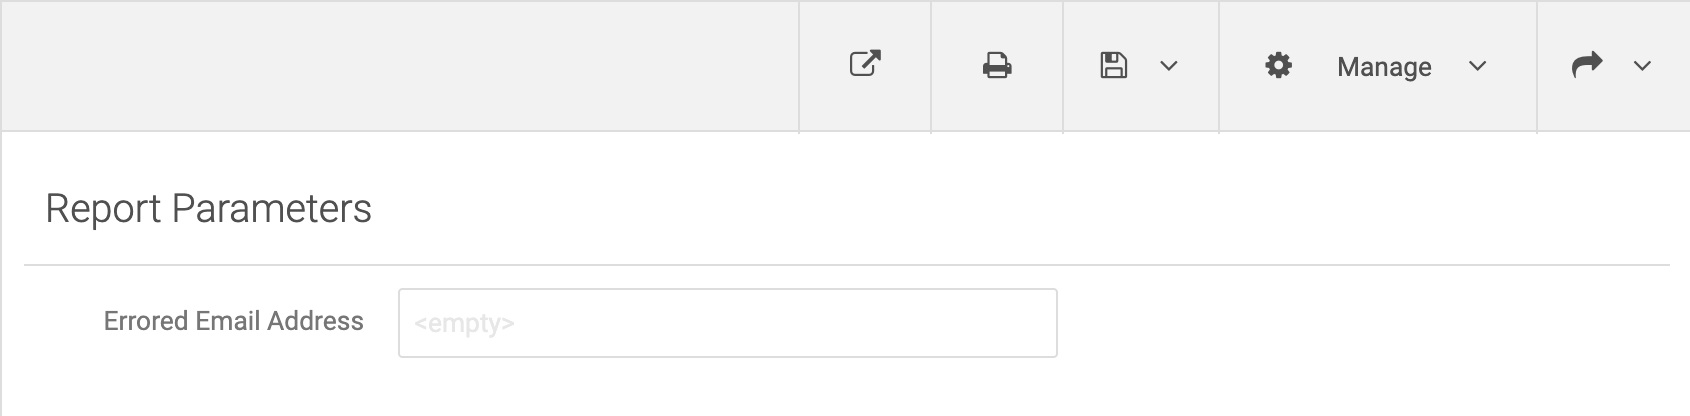Expand the Manage dropdown chevron
This screenshot has width=1690, height=416.
pyautogui.click(x=1477, y=66)
